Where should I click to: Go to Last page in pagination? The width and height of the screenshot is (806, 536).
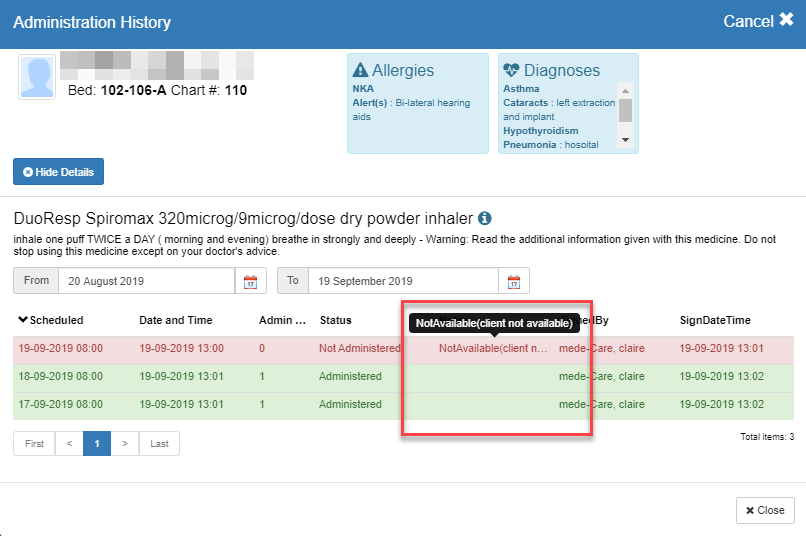tap(159, 443)
